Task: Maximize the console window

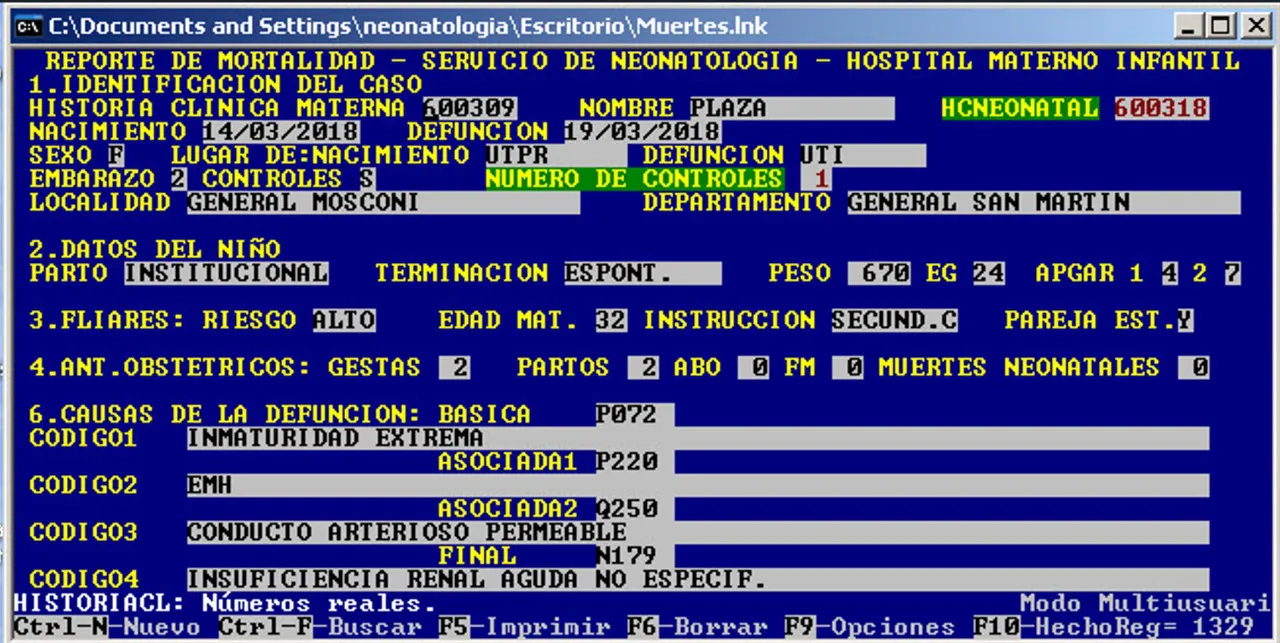Action: coord(1218,25)
